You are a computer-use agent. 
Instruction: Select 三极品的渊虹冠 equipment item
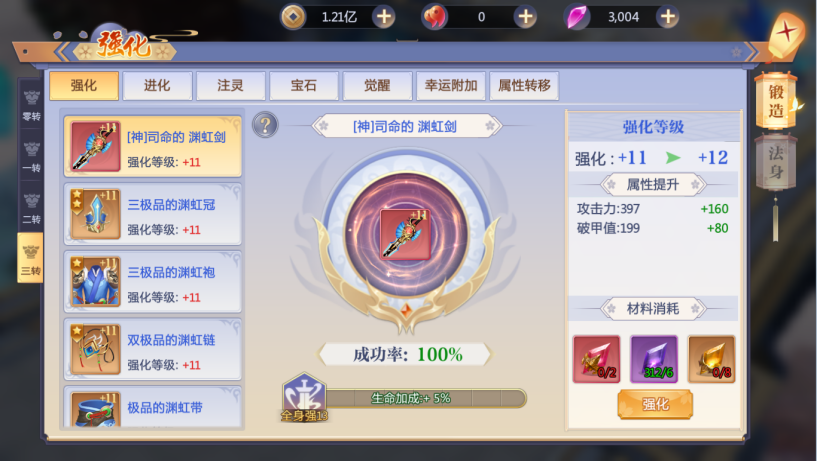(x=152, y=214)
